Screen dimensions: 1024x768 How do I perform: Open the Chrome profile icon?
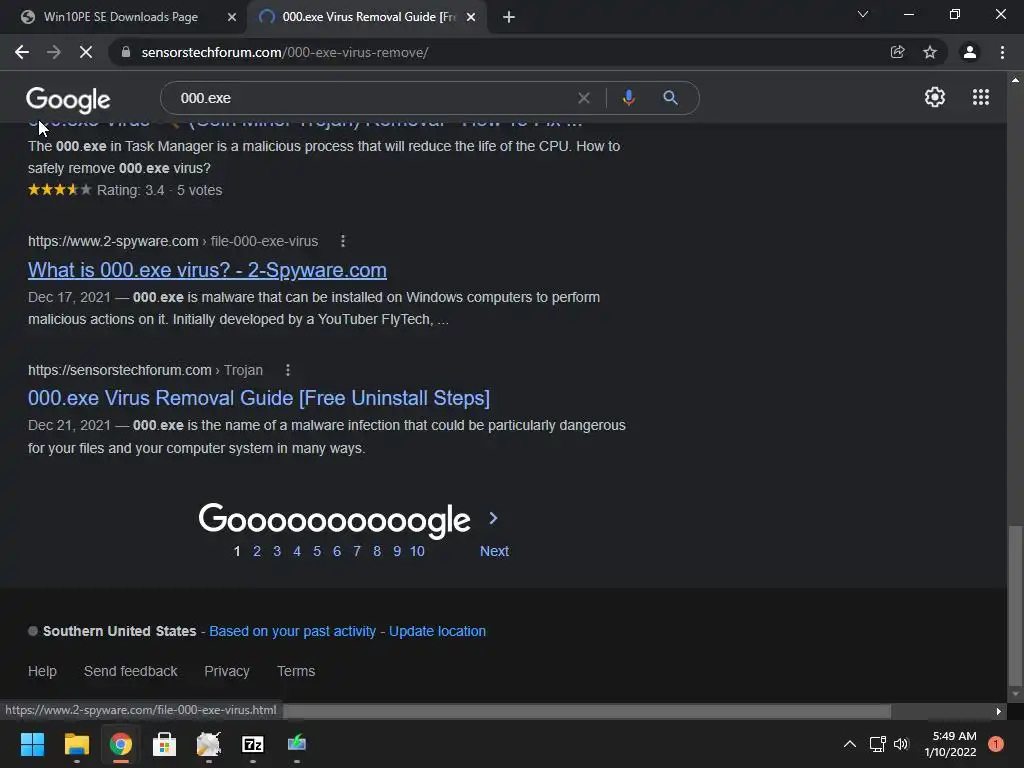[970, 52]
